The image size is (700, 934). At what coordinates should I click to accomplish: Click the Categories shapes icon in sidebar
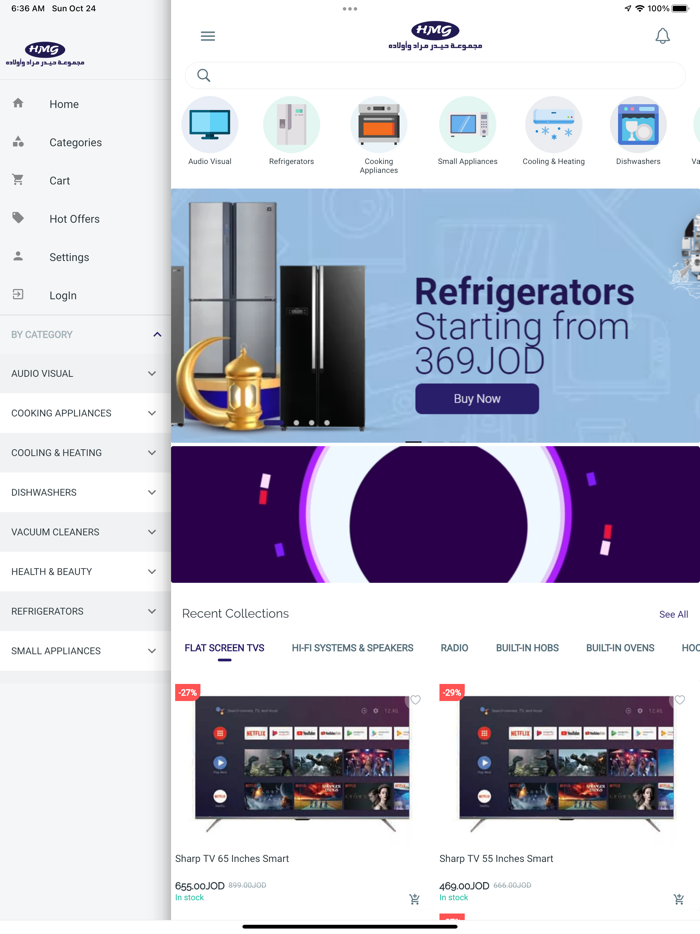click(18, 142)
